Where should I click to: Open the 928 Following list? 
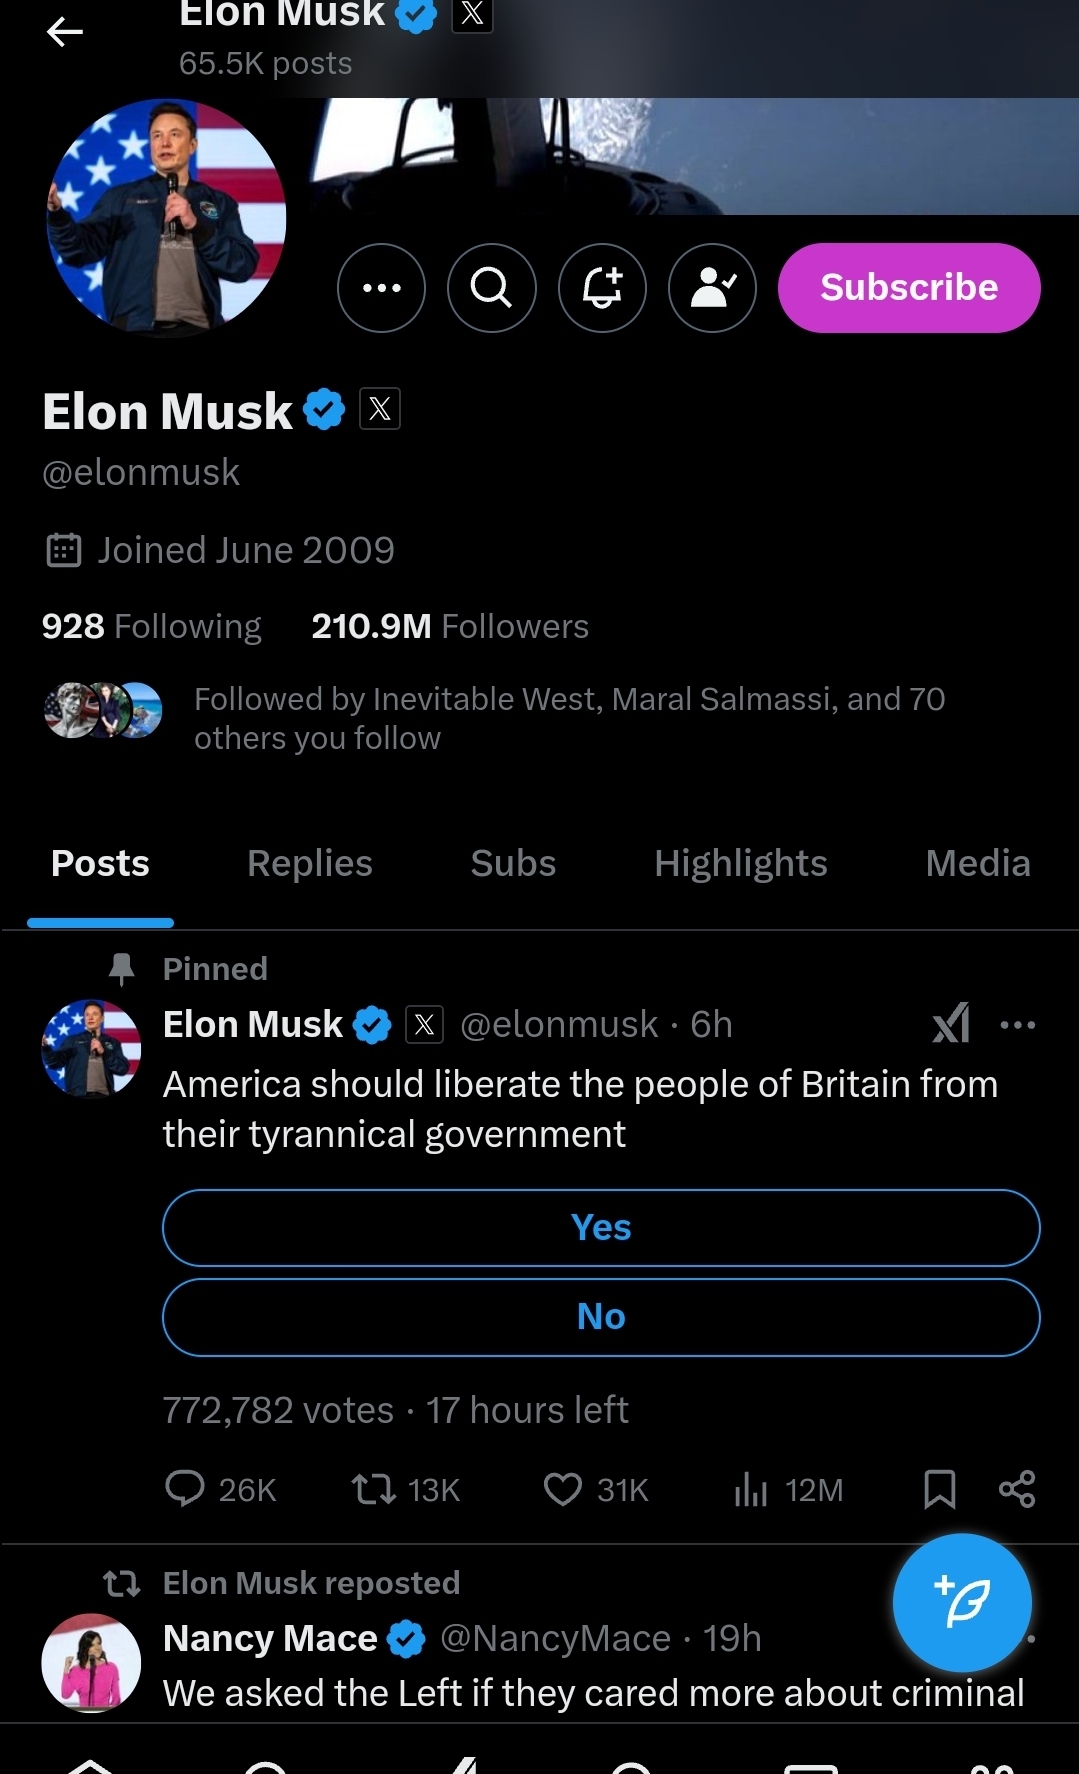coord(151,626)
